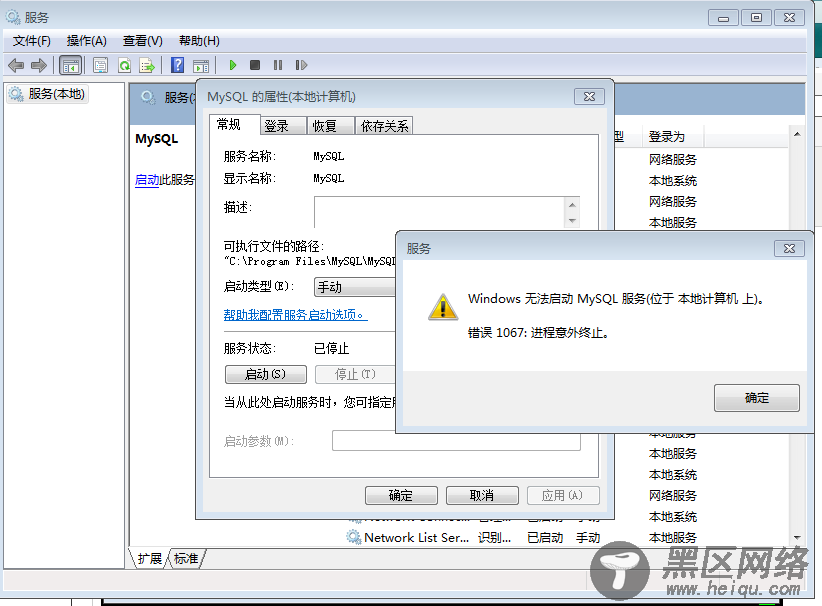This screenshot has width=822, height=606.
Task: Pause service with the pause icon
Action: (x=278, y=65)
